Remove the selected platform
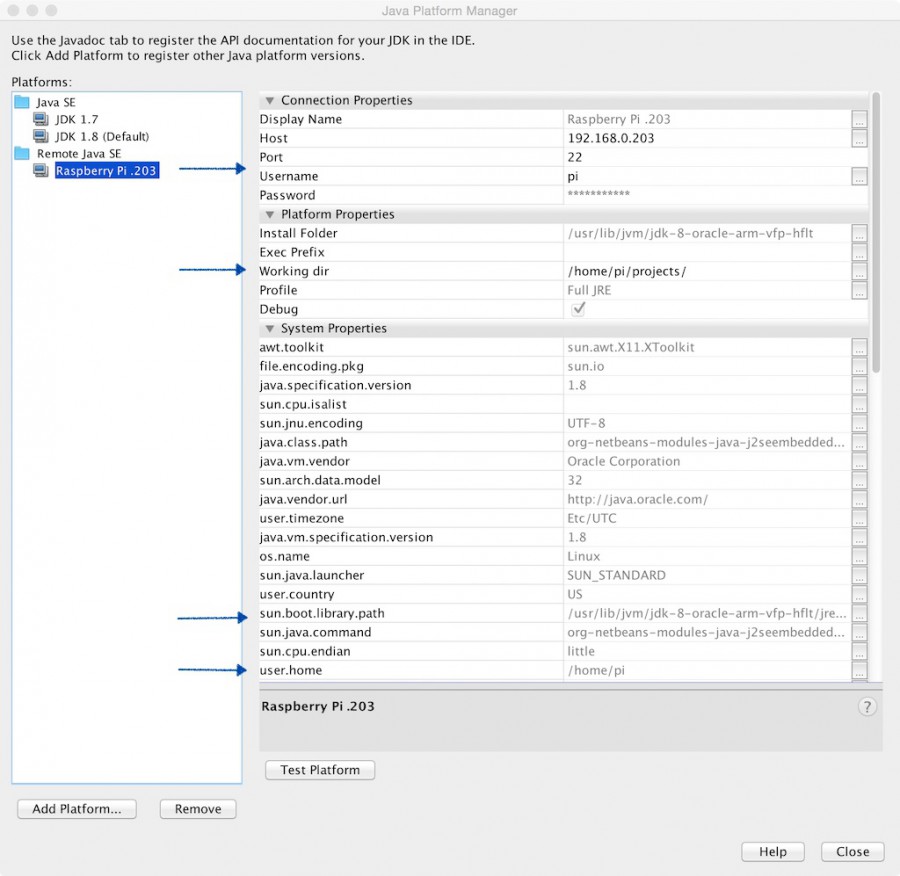The width and height of the screenshot is (900, 876). (198, 809)
